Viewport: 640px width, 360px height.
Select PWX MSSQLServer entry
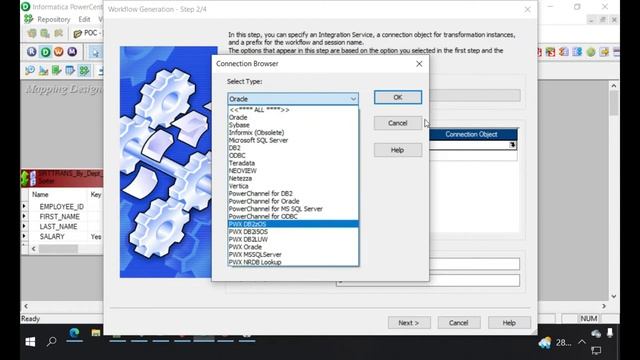[x=293, y=254]
